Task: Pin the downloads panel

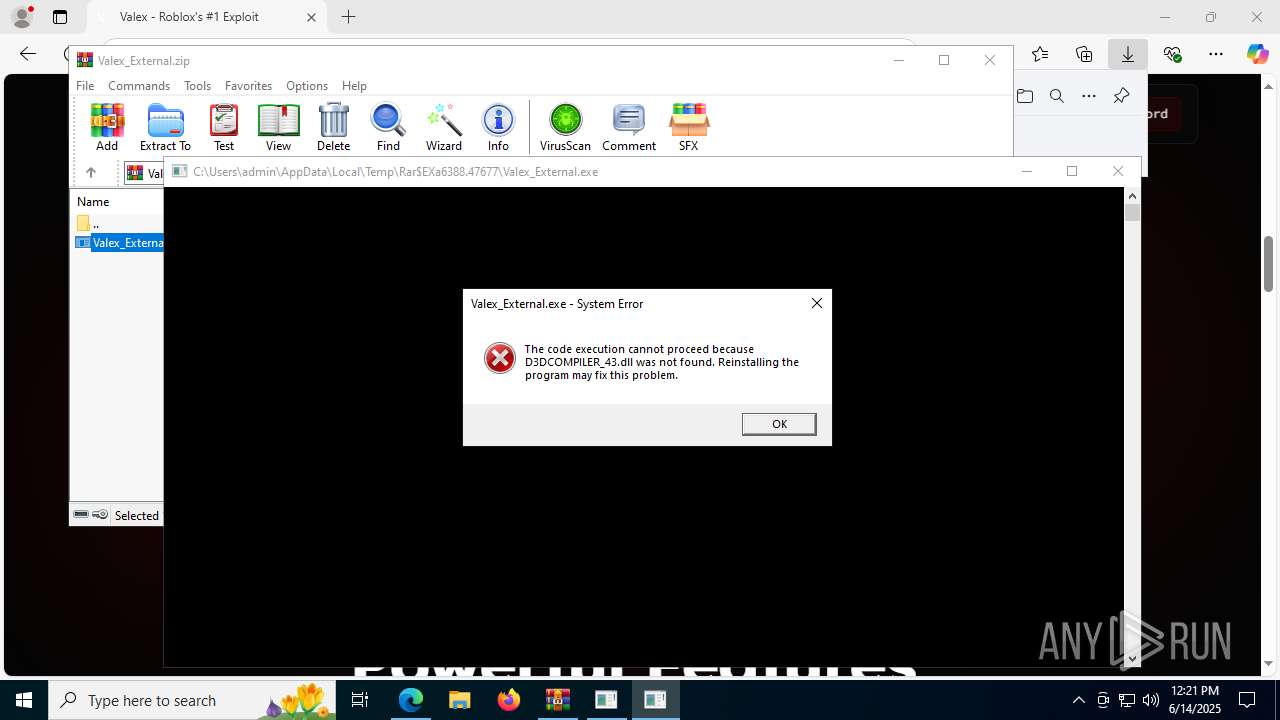Action: tap(1121, 96)
